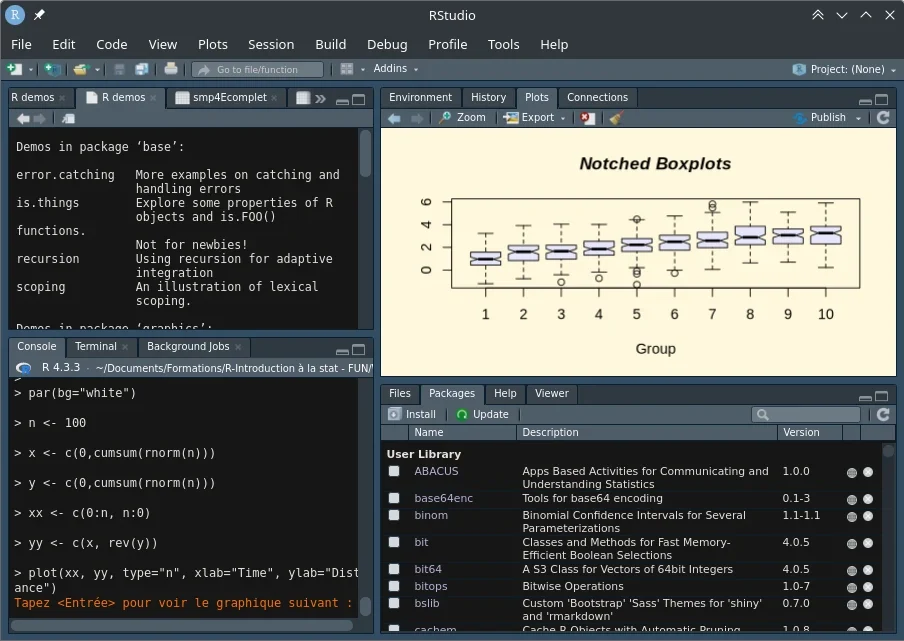
Task: Open a new file with the new document icon
Action: pos(14,68)
